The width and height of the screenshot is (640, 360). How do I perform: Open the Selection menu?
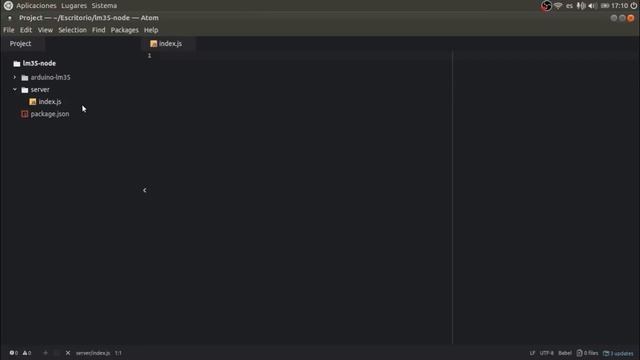pos(72,30)
